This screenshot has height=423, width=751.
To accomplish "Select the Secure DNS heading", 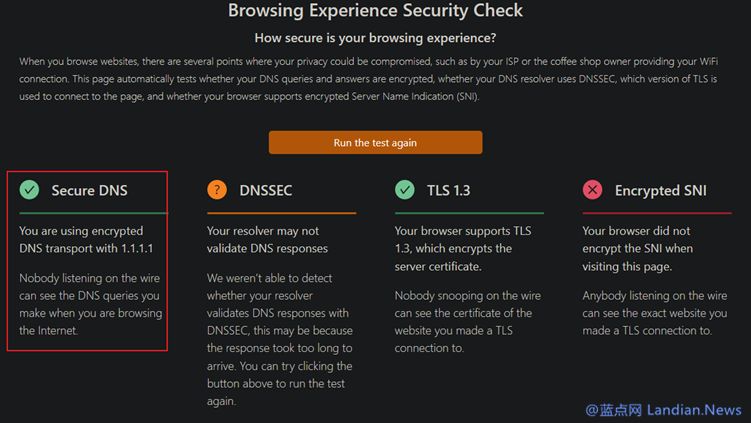I will pos(90,191).
